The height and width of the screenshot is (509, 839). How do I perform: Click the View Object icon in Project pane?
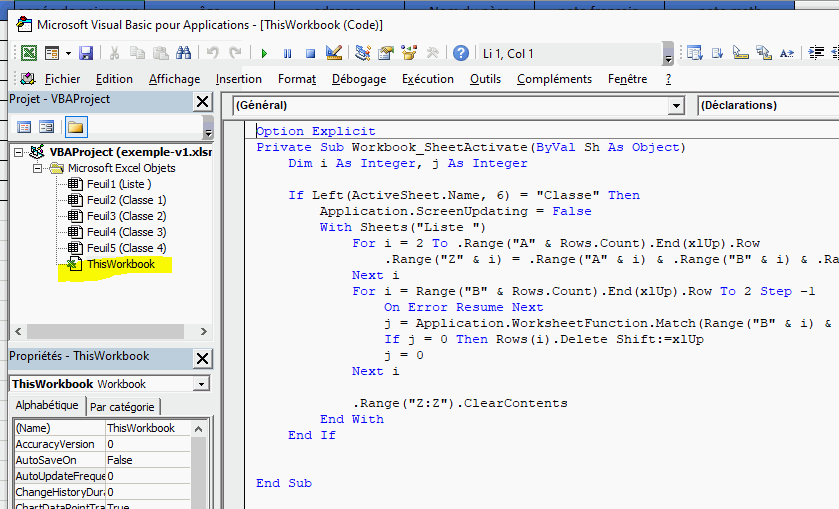point(46,127)
